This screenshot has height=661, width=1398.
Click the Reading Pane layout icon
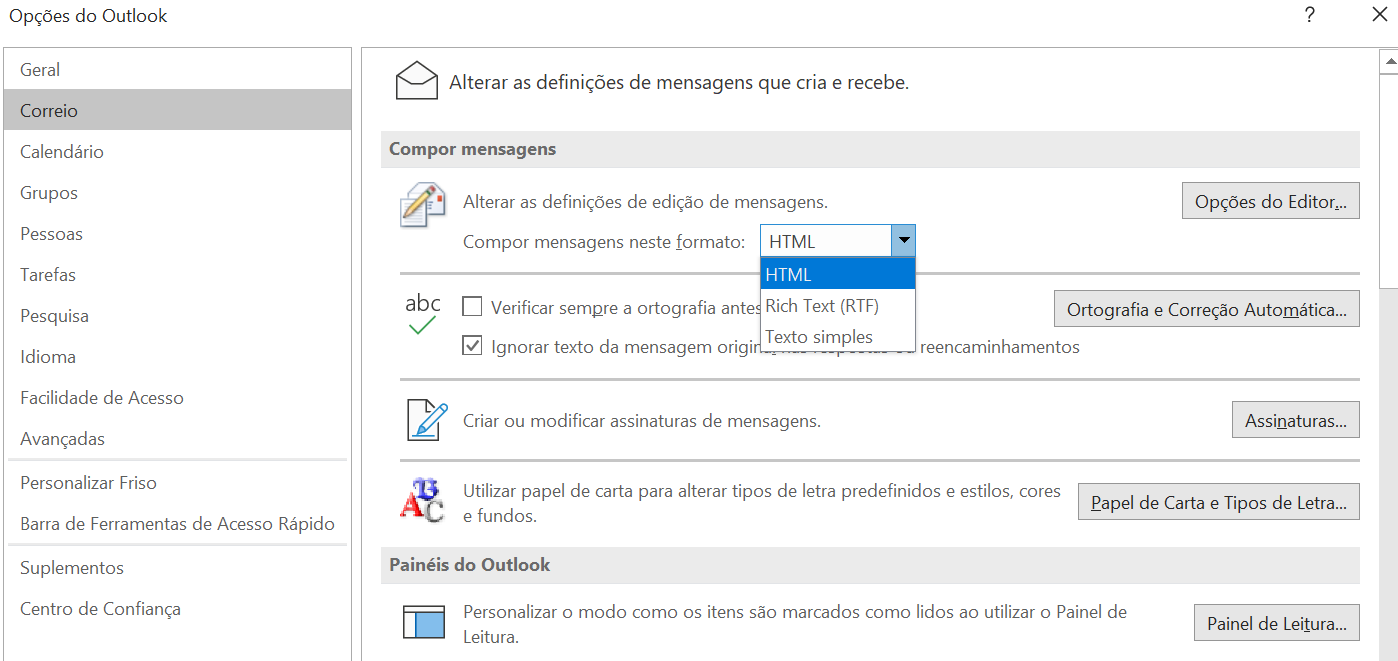[423, 622]
